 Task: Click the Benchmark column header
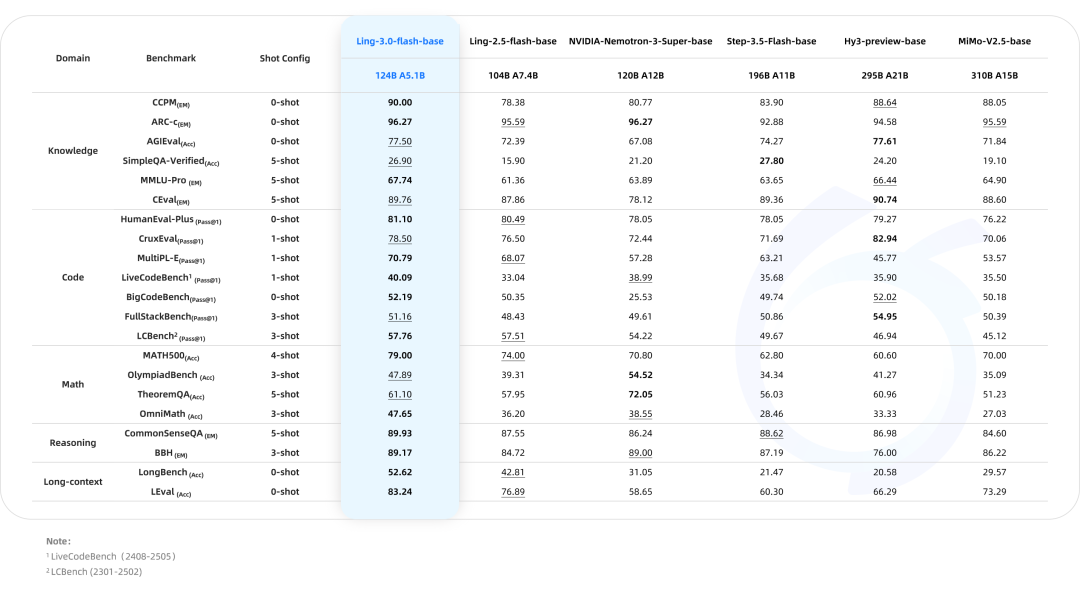pos(171,58)
